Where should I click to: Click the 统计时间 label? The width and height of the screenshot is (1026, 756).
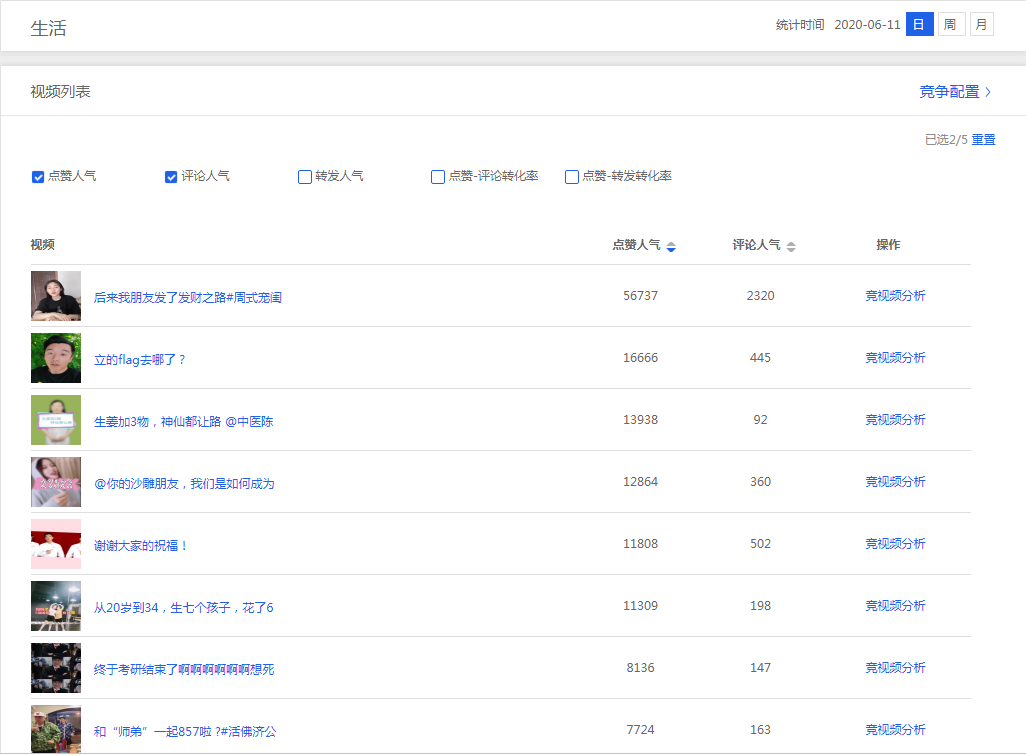point(800,25)
